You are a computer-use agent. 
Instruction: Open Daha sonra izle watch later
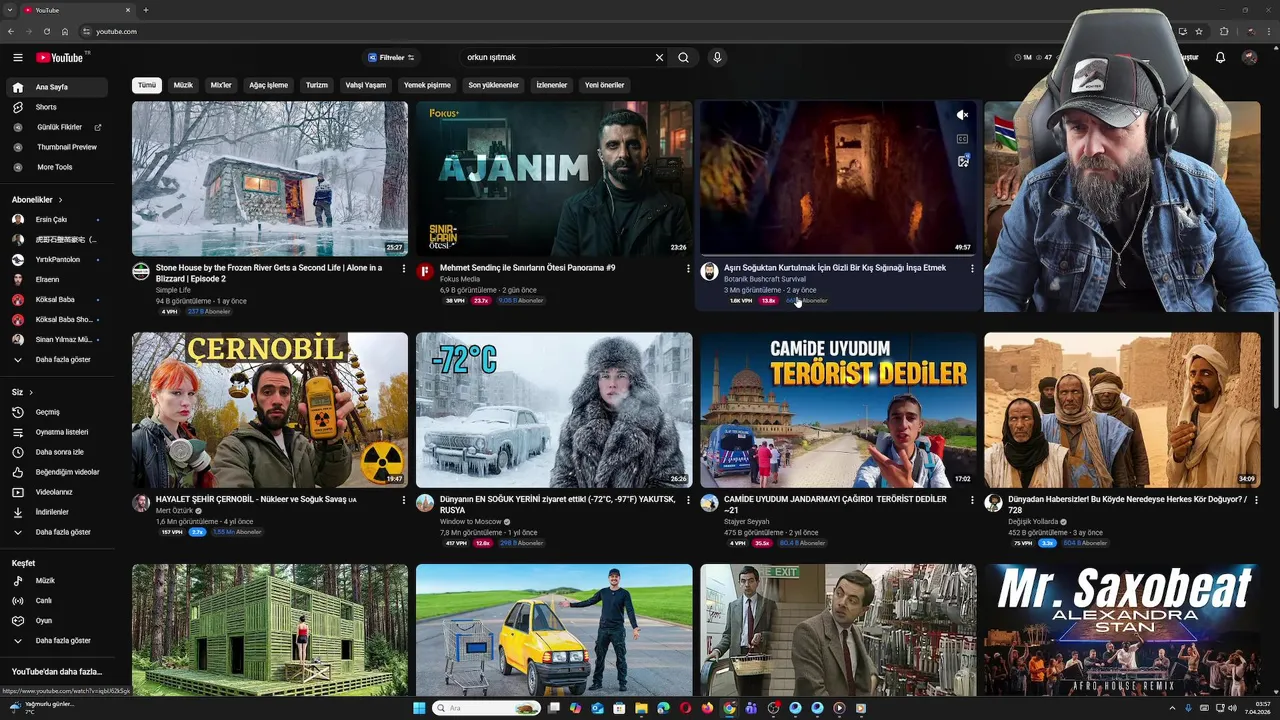click(x=55, y=452)
